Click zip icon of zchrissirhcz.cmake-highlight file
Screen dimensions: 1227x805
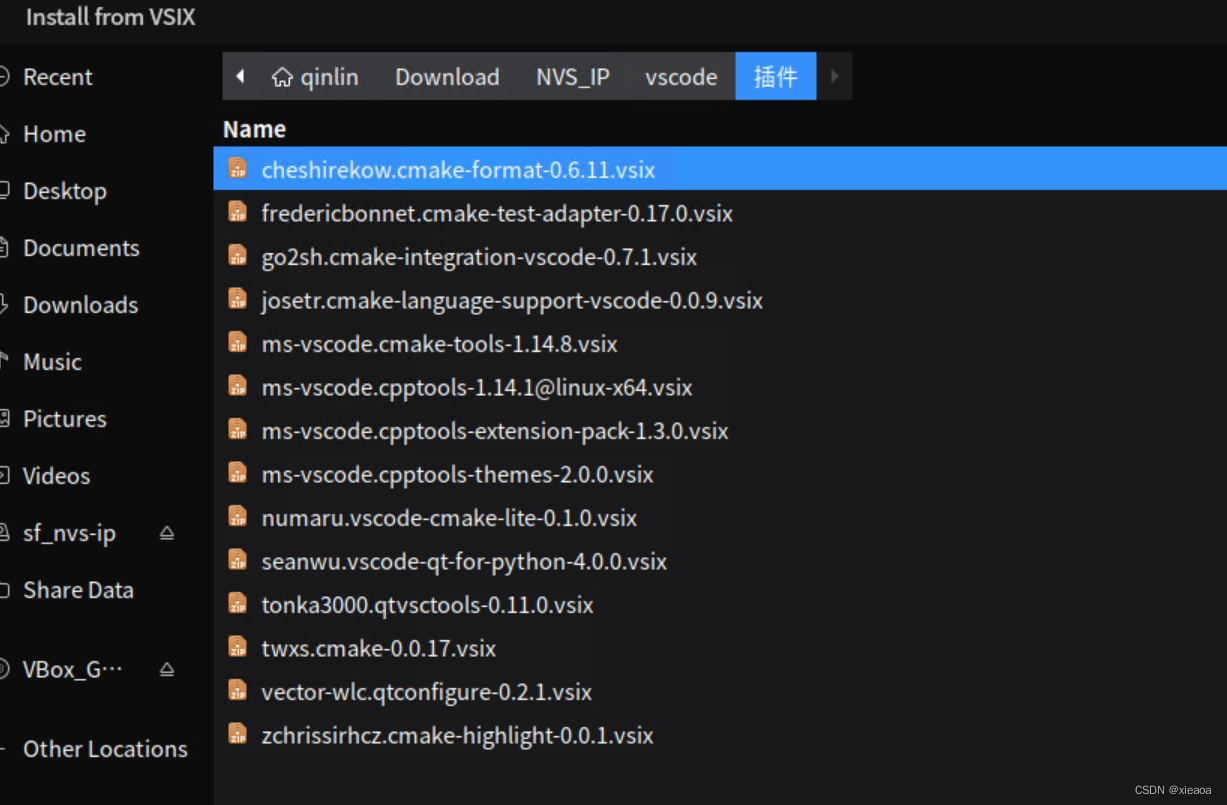[237, 734]
